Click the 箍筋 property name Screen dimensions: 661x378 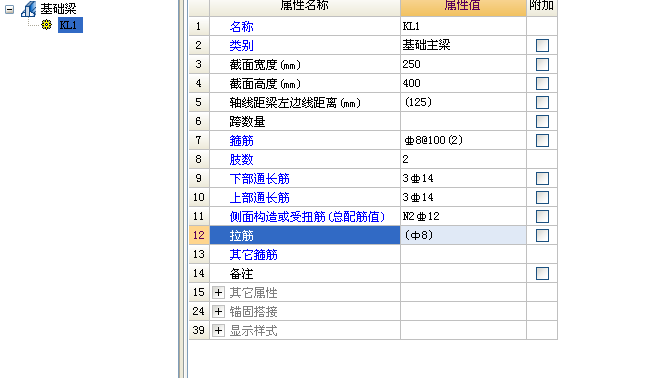tap(241, 140)
